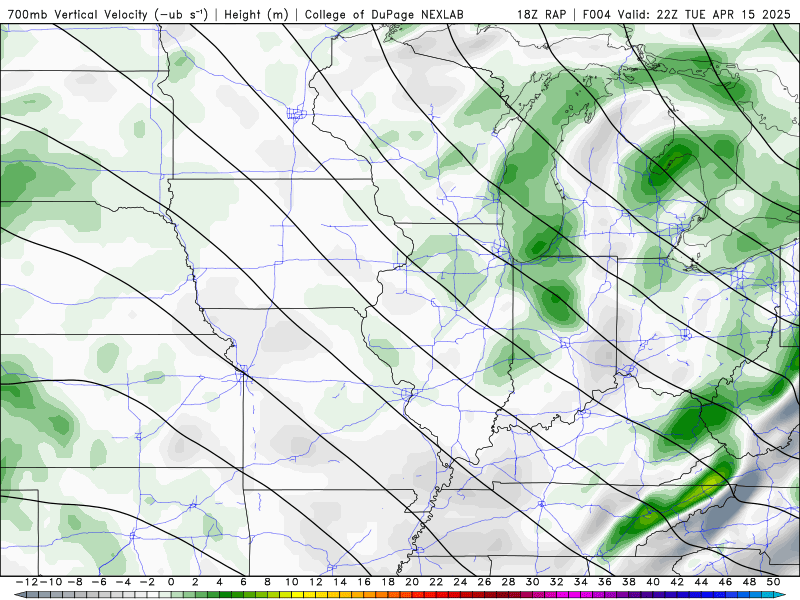Click 'College of DuPage NEXLAB' header text
This screenshot has height=600, width=800.
pyautogui.click(x=384, y=15)
